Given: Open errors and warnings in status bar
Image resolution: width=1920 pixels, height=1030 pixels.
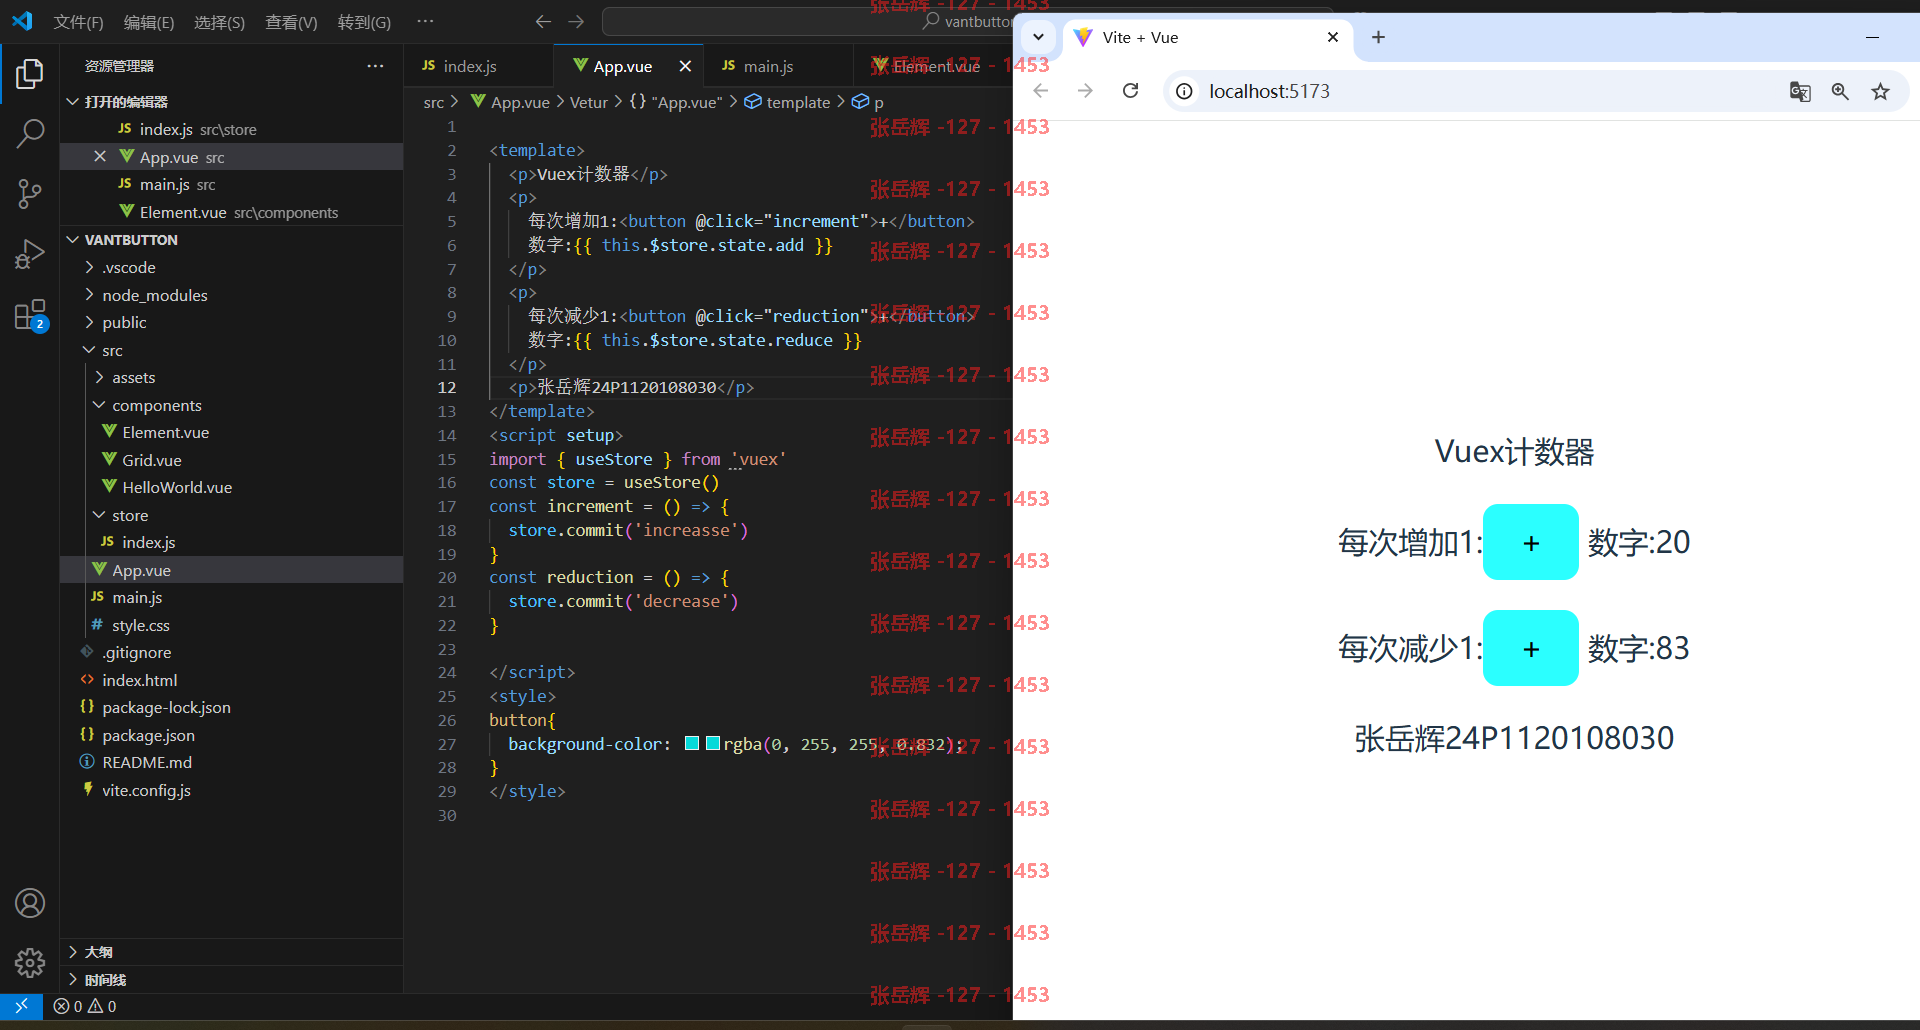Looking at the screenshot, I should pos(85,1006).
